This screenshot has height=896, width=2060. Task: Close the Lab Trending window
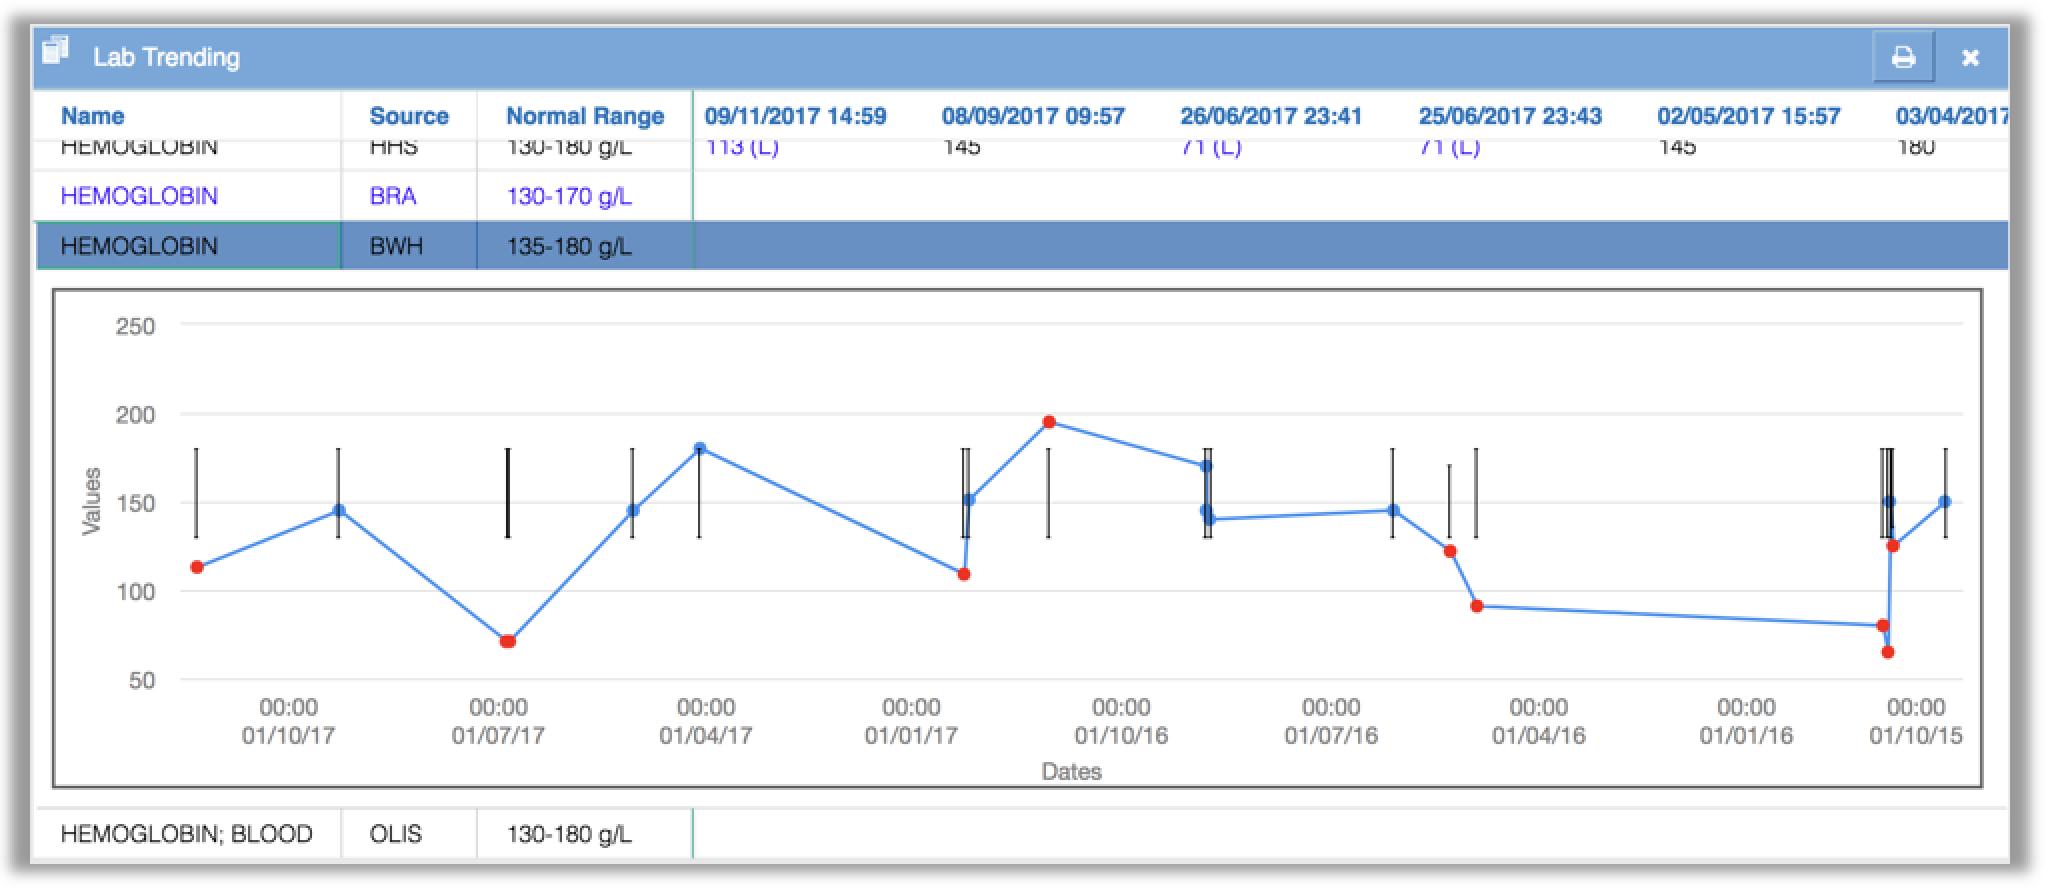(x=1970, y=58)
